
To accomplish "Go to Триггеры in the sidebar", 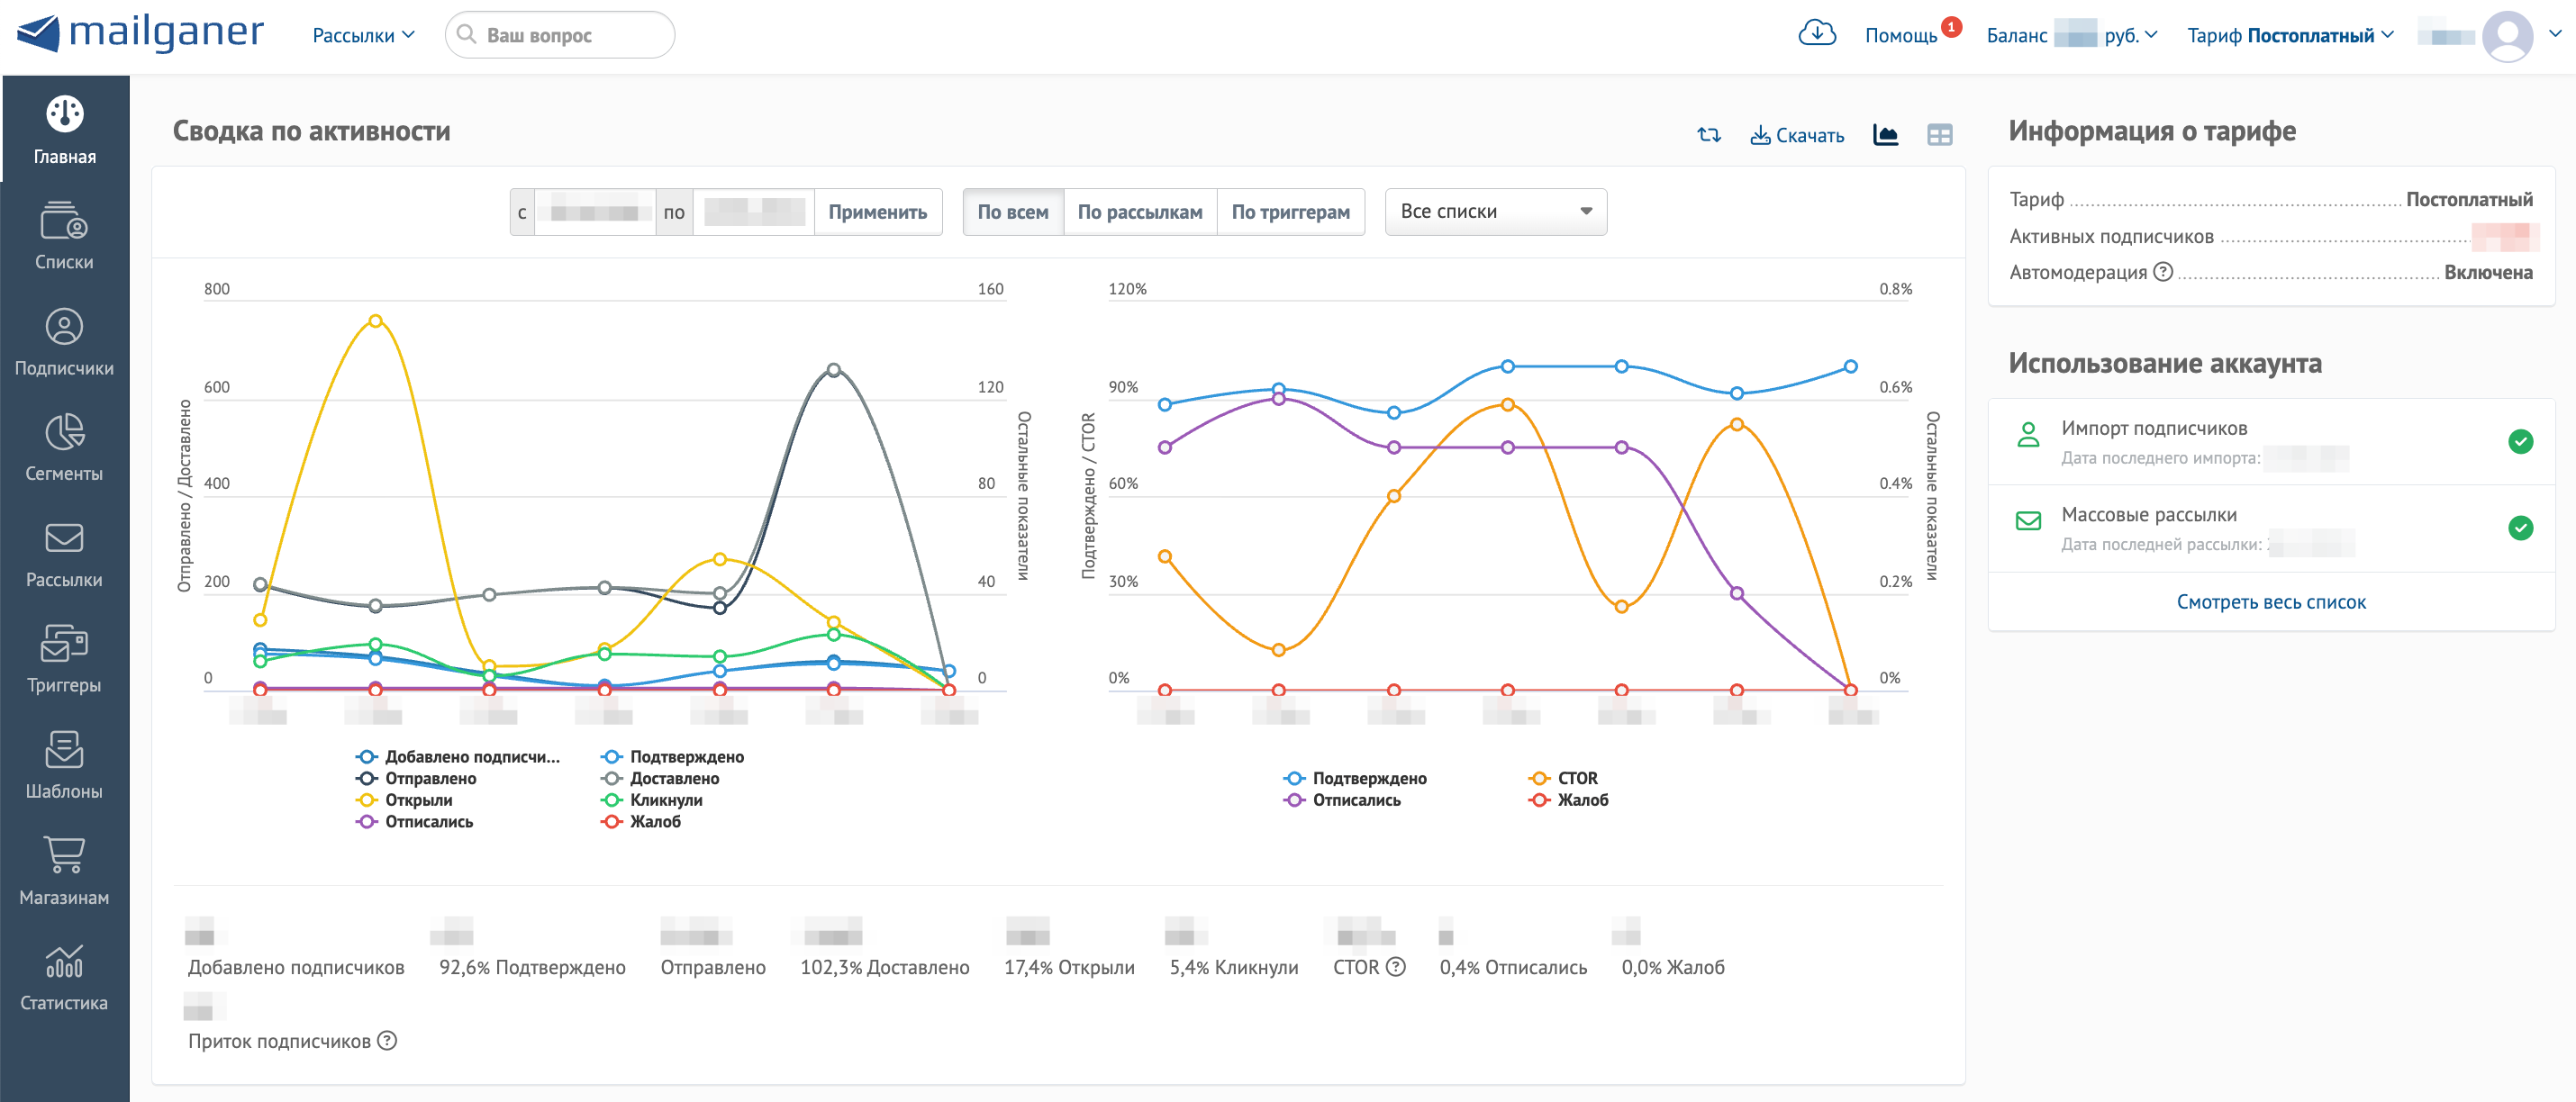I will 64,659.
